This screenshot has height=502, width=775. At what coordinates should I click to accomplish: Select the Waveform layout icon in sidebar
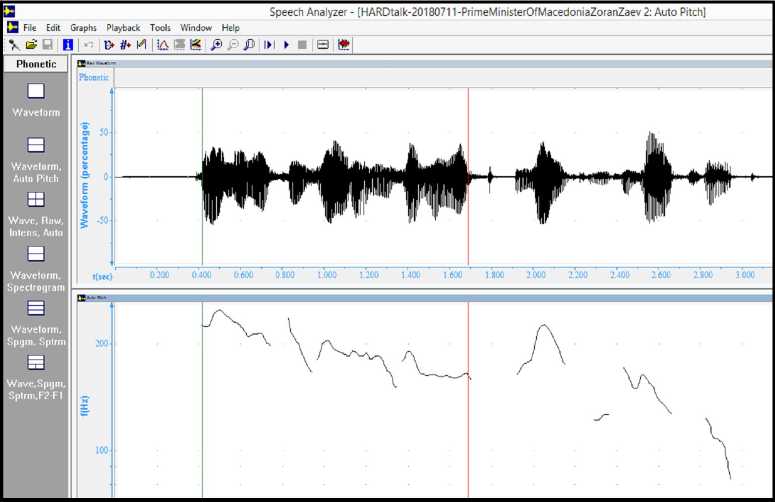click(36, 91)
